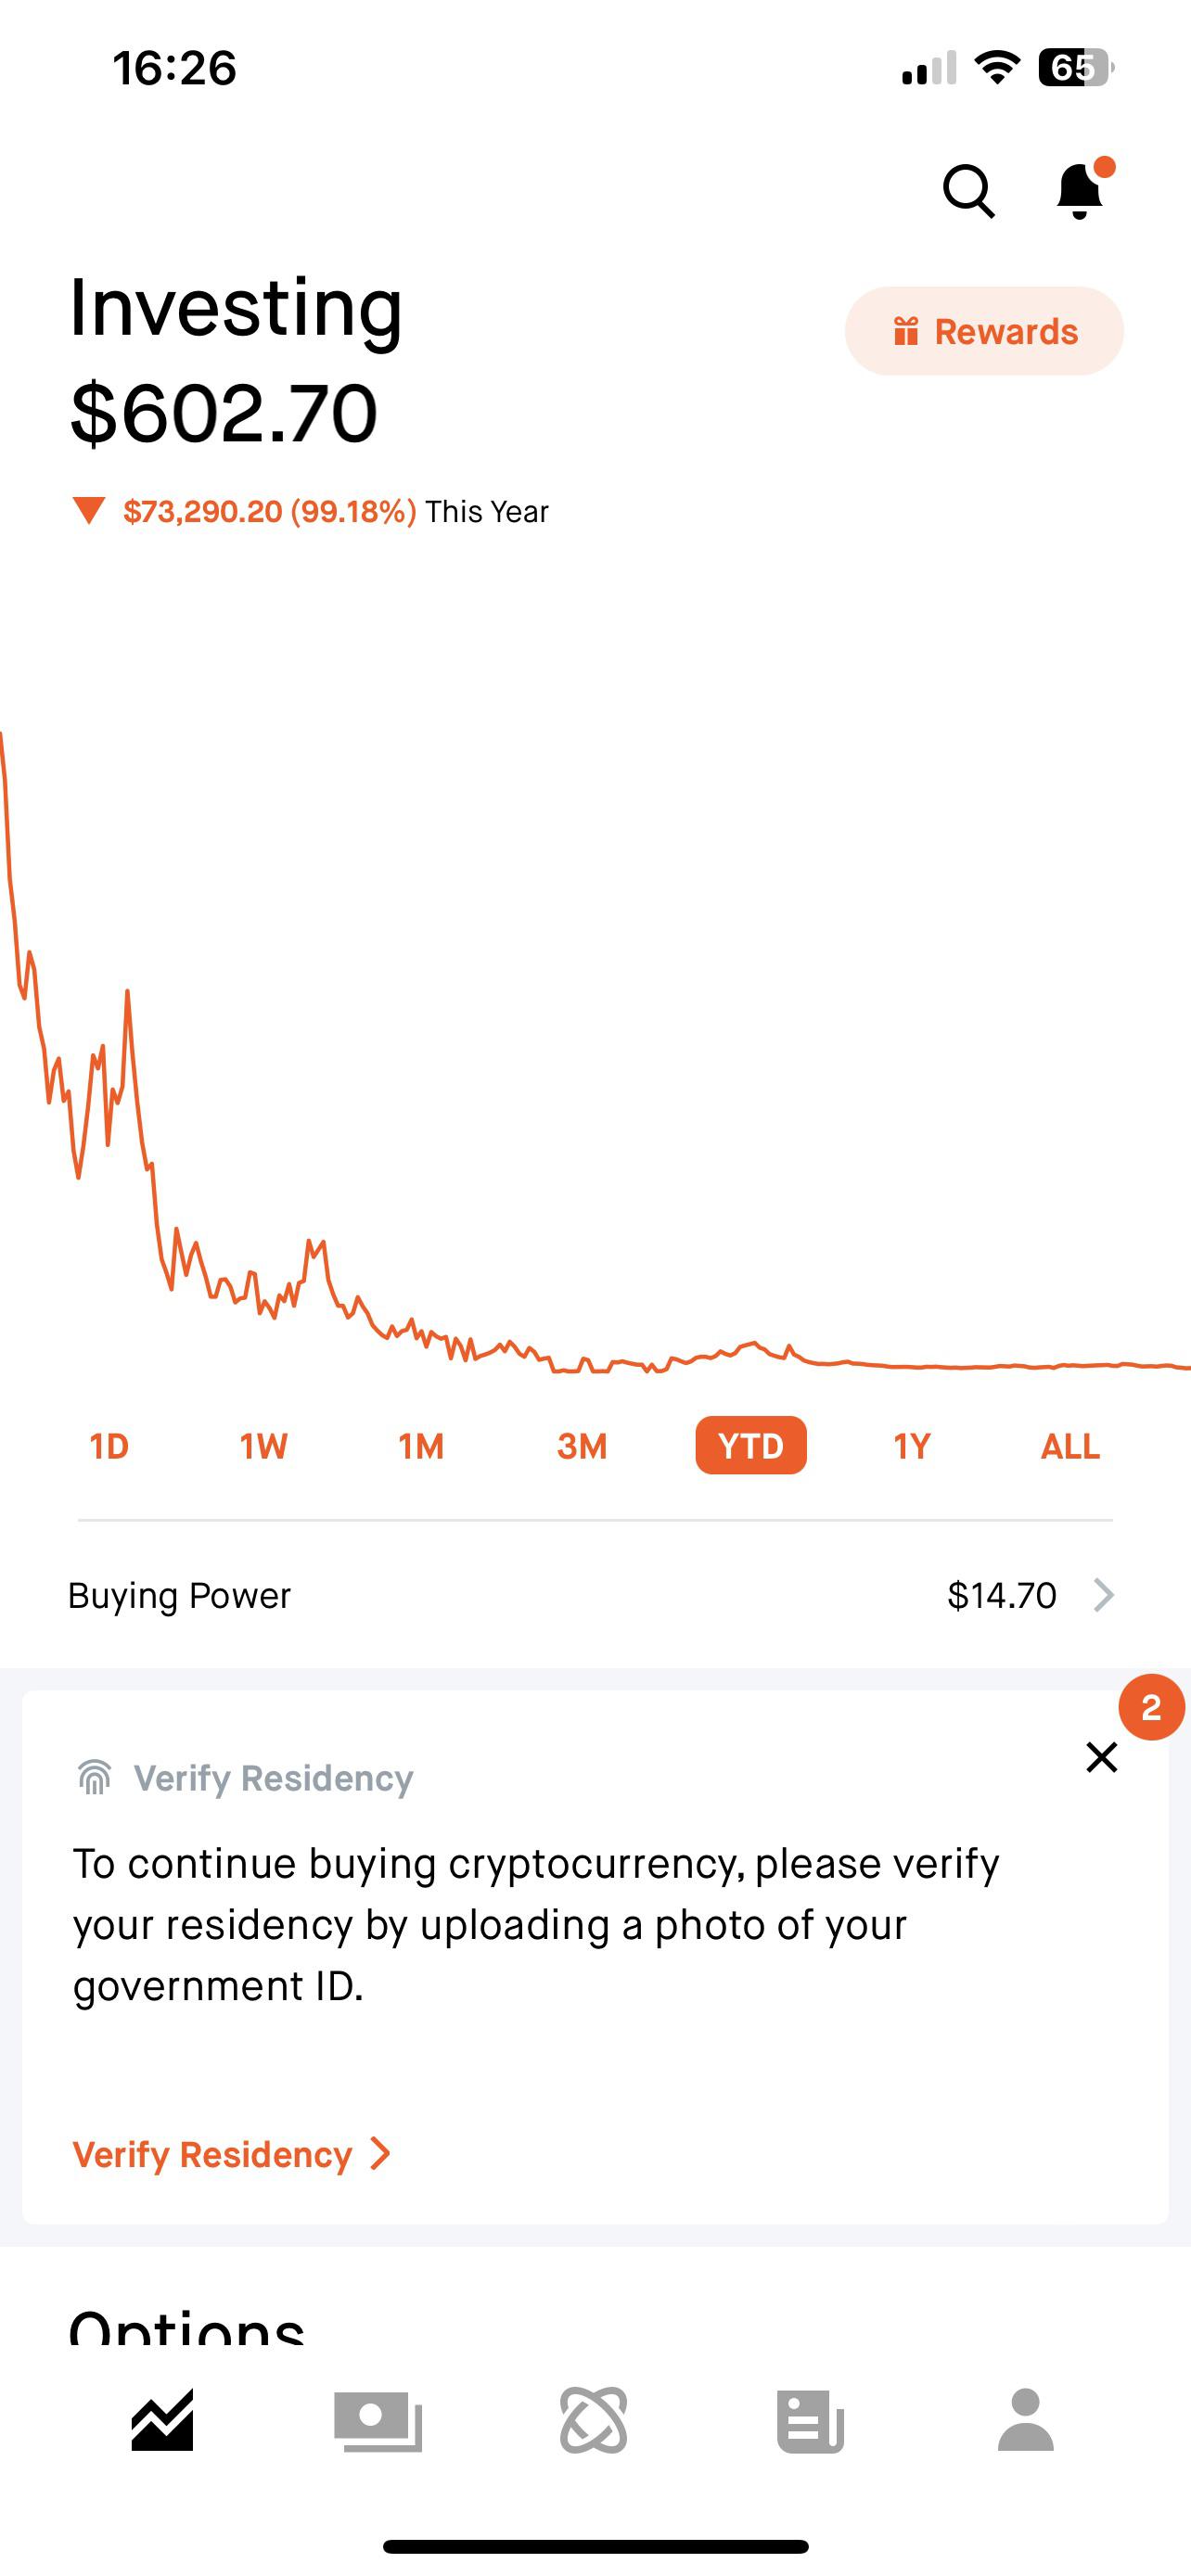1191x2576 pixels.
Task: Tap the fingerprint Verify Residency icon
Action: tap(95, 1778)
